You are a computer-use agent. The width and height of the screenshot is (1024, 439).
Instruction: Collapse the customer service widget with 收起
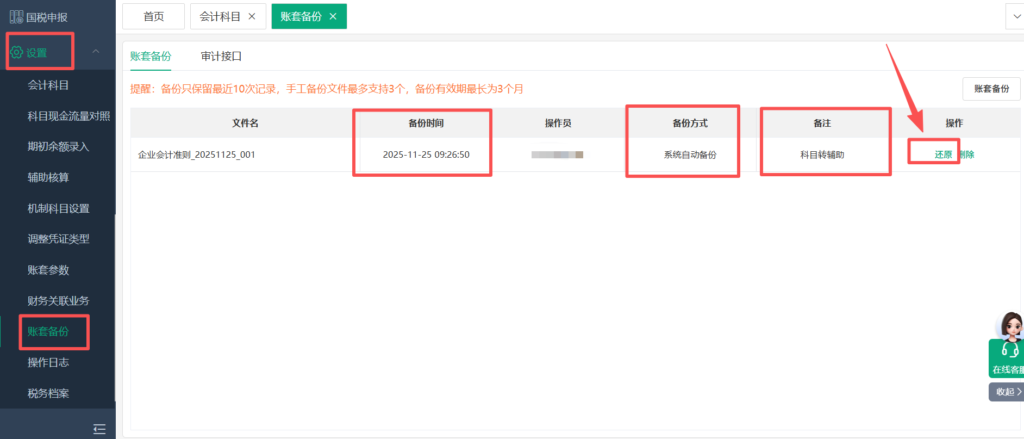point(1006,392)
